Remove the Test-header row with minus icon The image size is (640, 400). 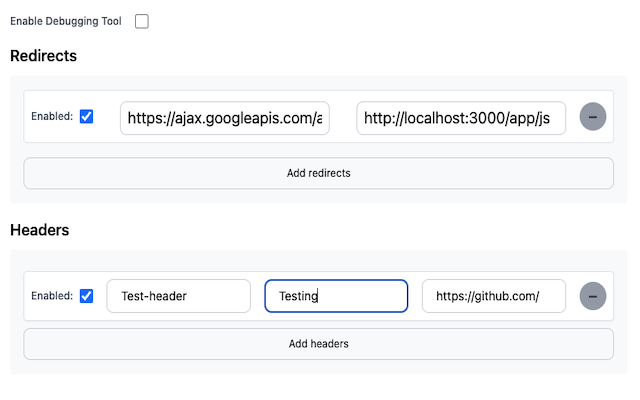pyautogui.click(x=593, y=296)
